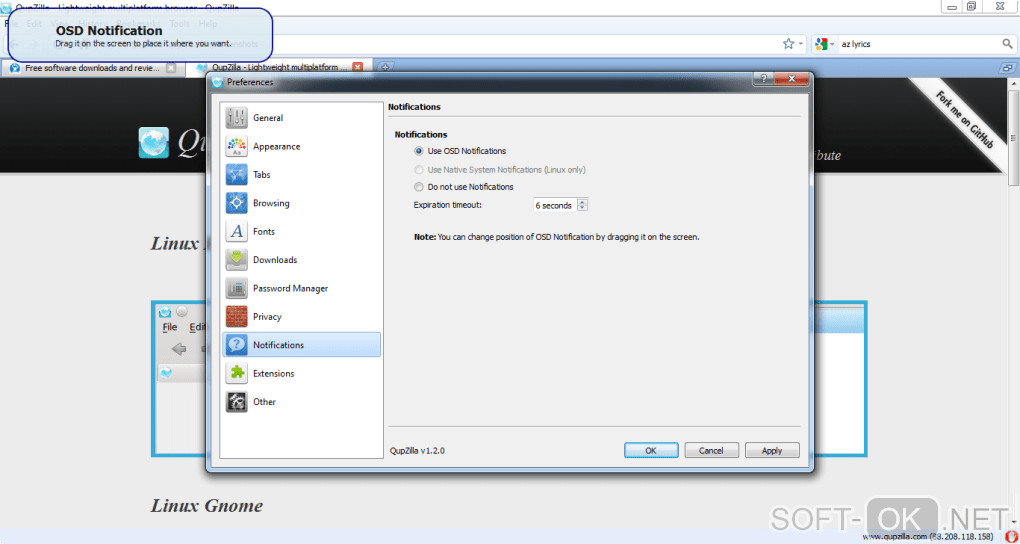The height and width of the screenshot is (544, 1020).
Task: Click the OSD Notification popup
Action: coord(140,35)
